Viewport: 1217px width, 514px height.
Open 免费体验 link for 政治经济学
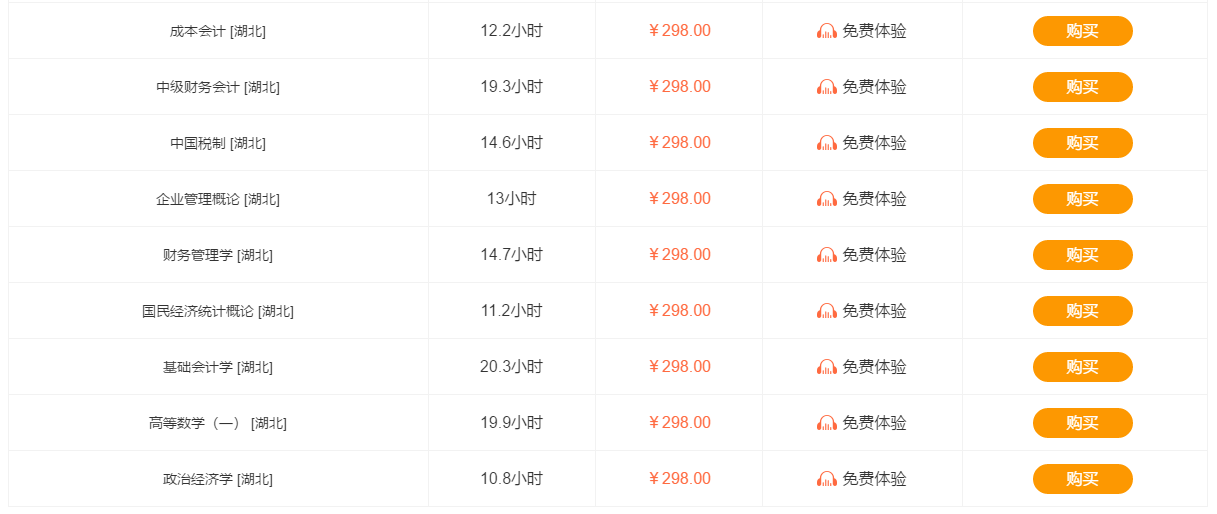click(874, 479)
